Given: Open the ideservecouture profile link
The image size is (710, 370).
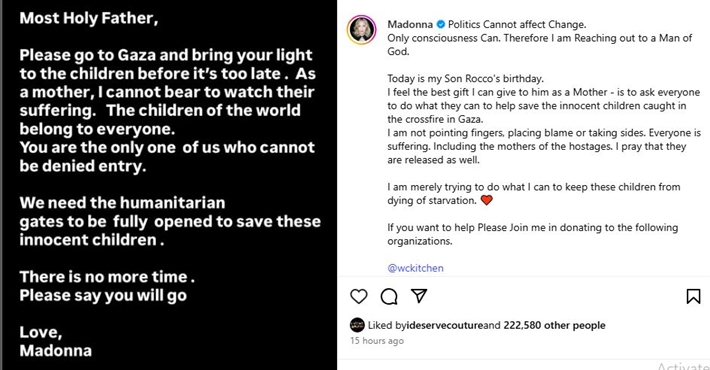Looking at the screenshot, I should (x=445, y=325).
